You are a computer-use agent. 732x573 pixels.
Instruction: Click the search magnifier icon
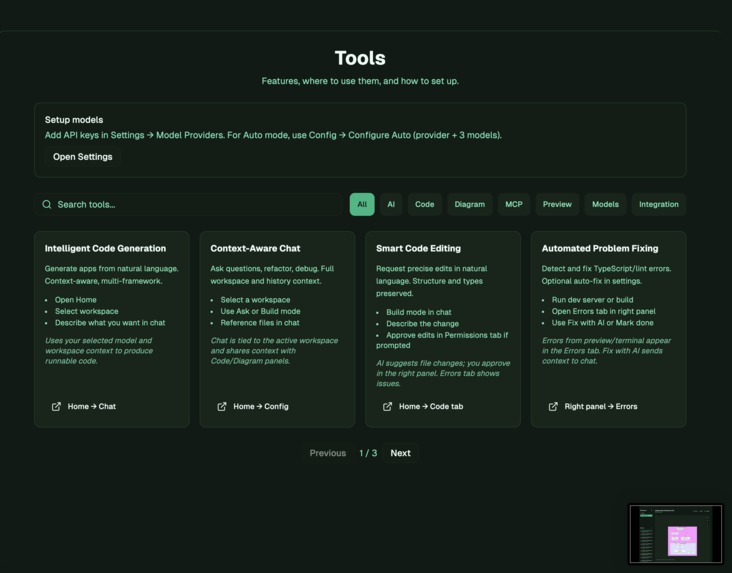(47, 205)
